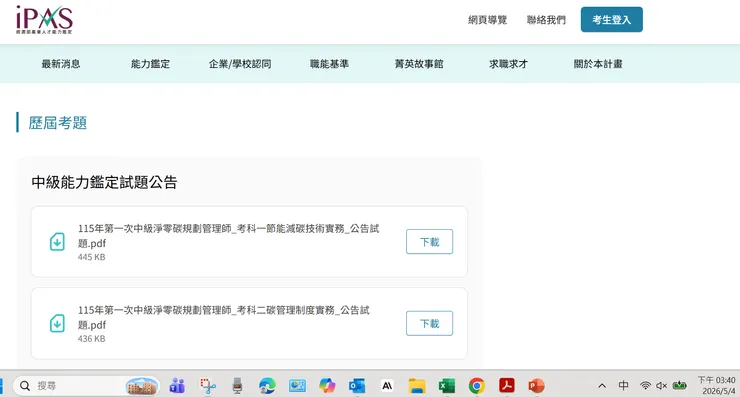Image resolution: width=740 pixels, height=397 pixels.
Task: Click the taskbar 搜尋 search box
Action: 86,386
